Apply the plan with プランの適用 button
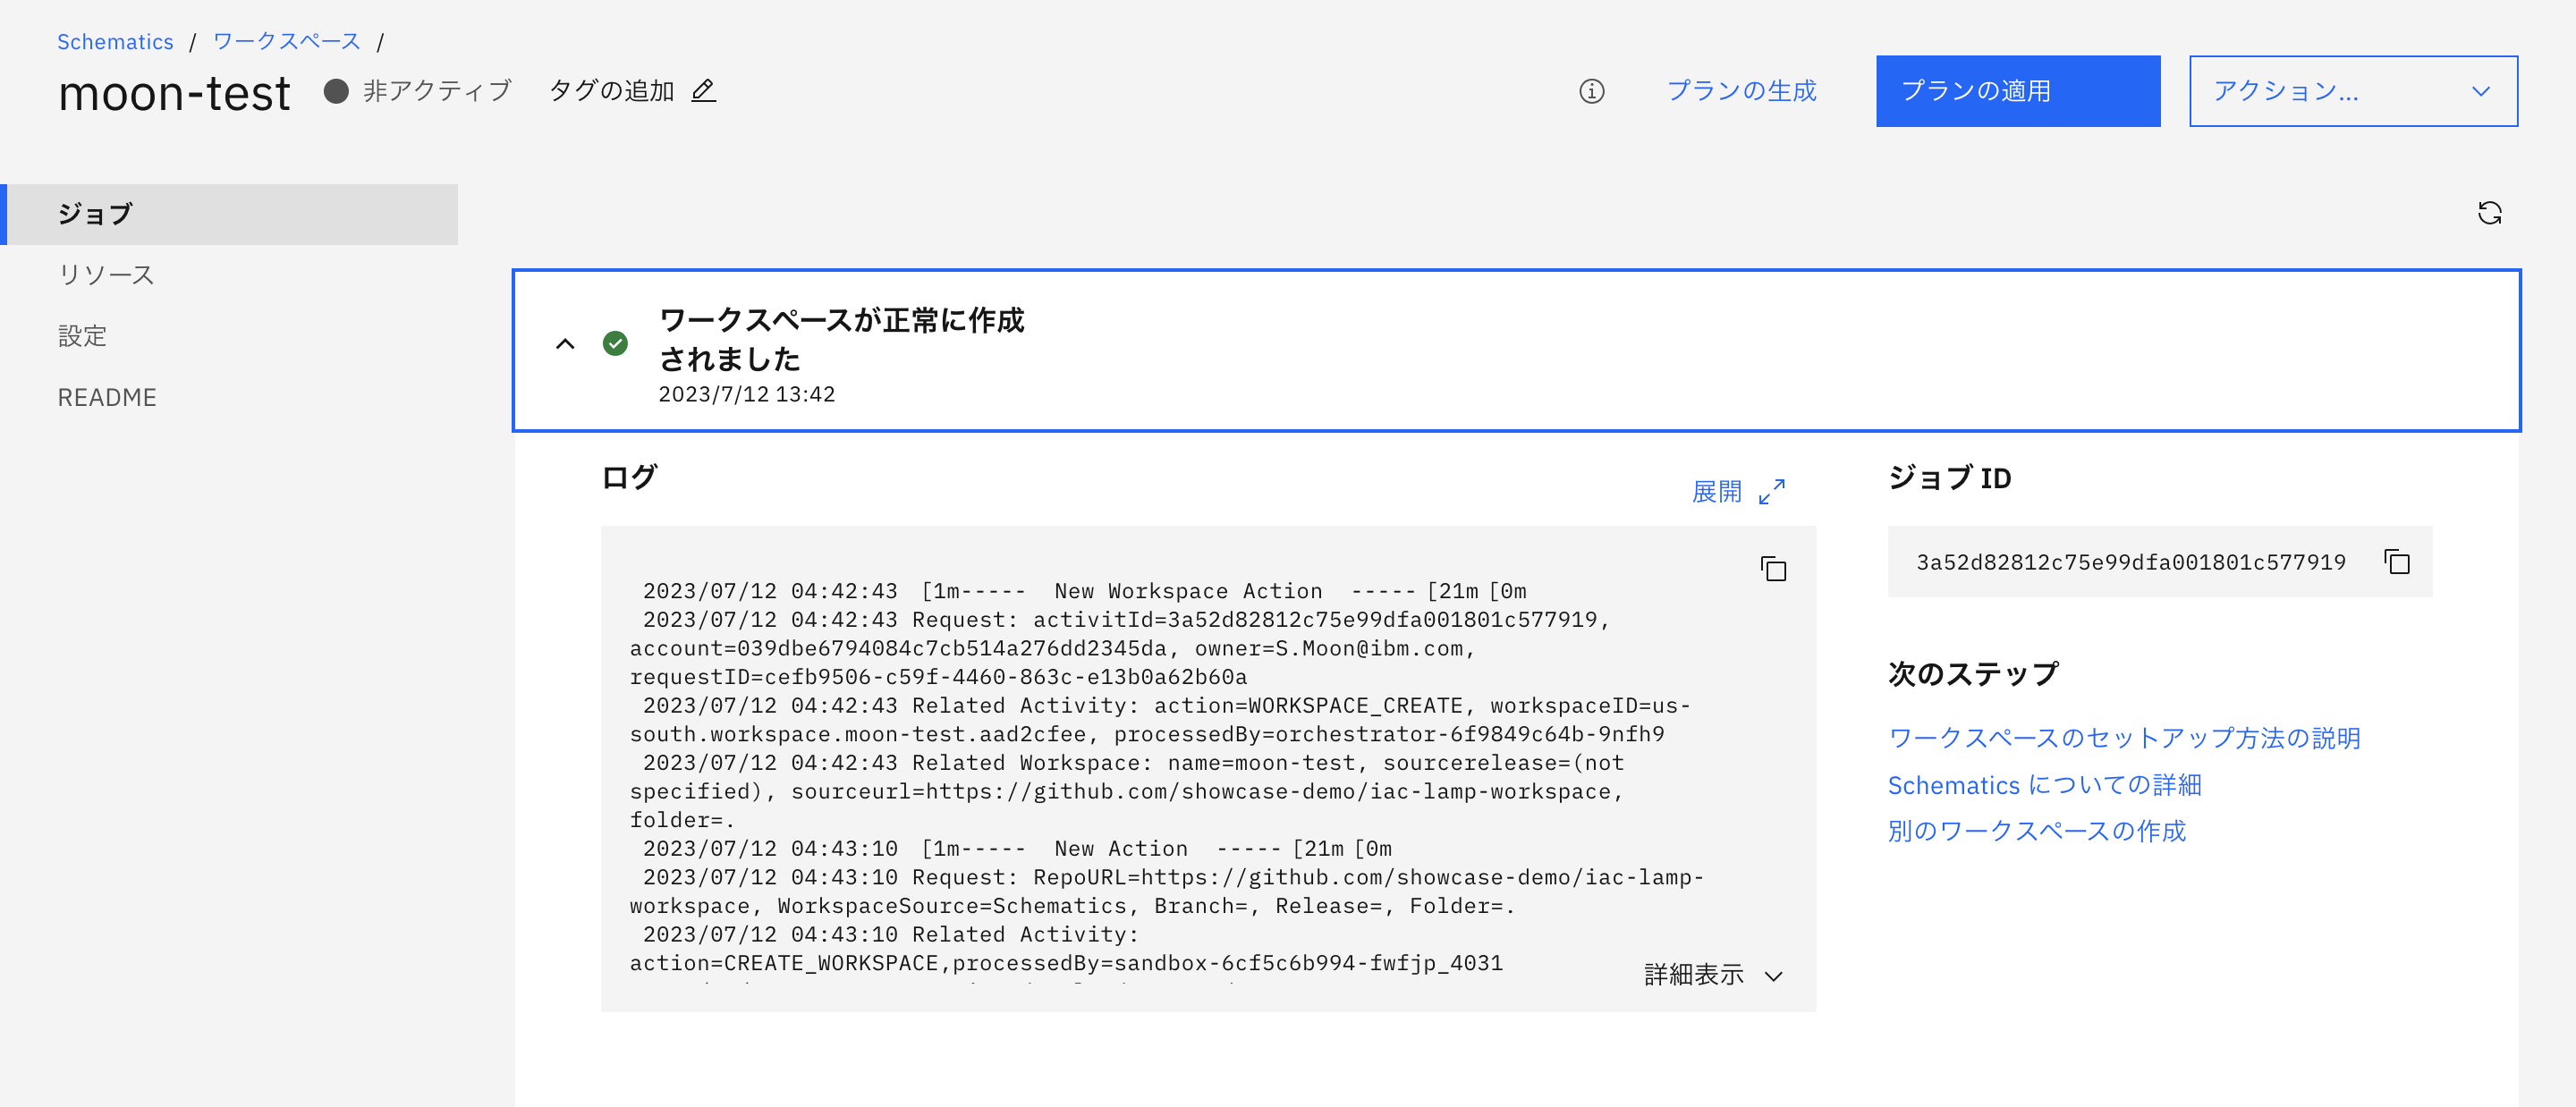Viewport: 2576px width, 1107px height. coord(2017,91)
